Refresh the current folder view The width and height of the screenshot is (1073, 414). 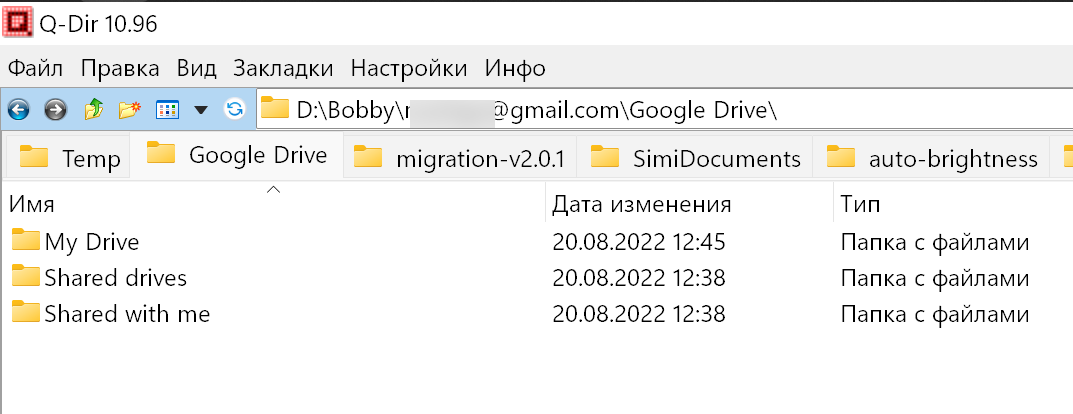(x=235, y=109)
